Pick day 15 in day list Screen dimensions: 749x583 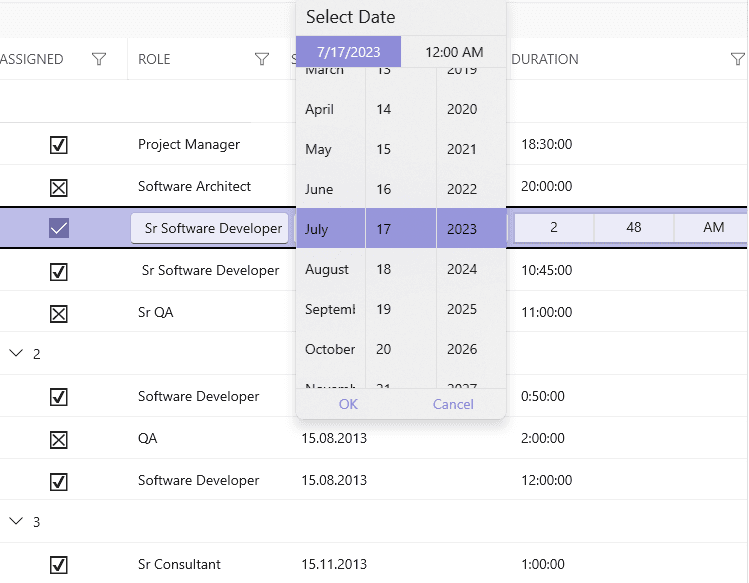[401, 149]
